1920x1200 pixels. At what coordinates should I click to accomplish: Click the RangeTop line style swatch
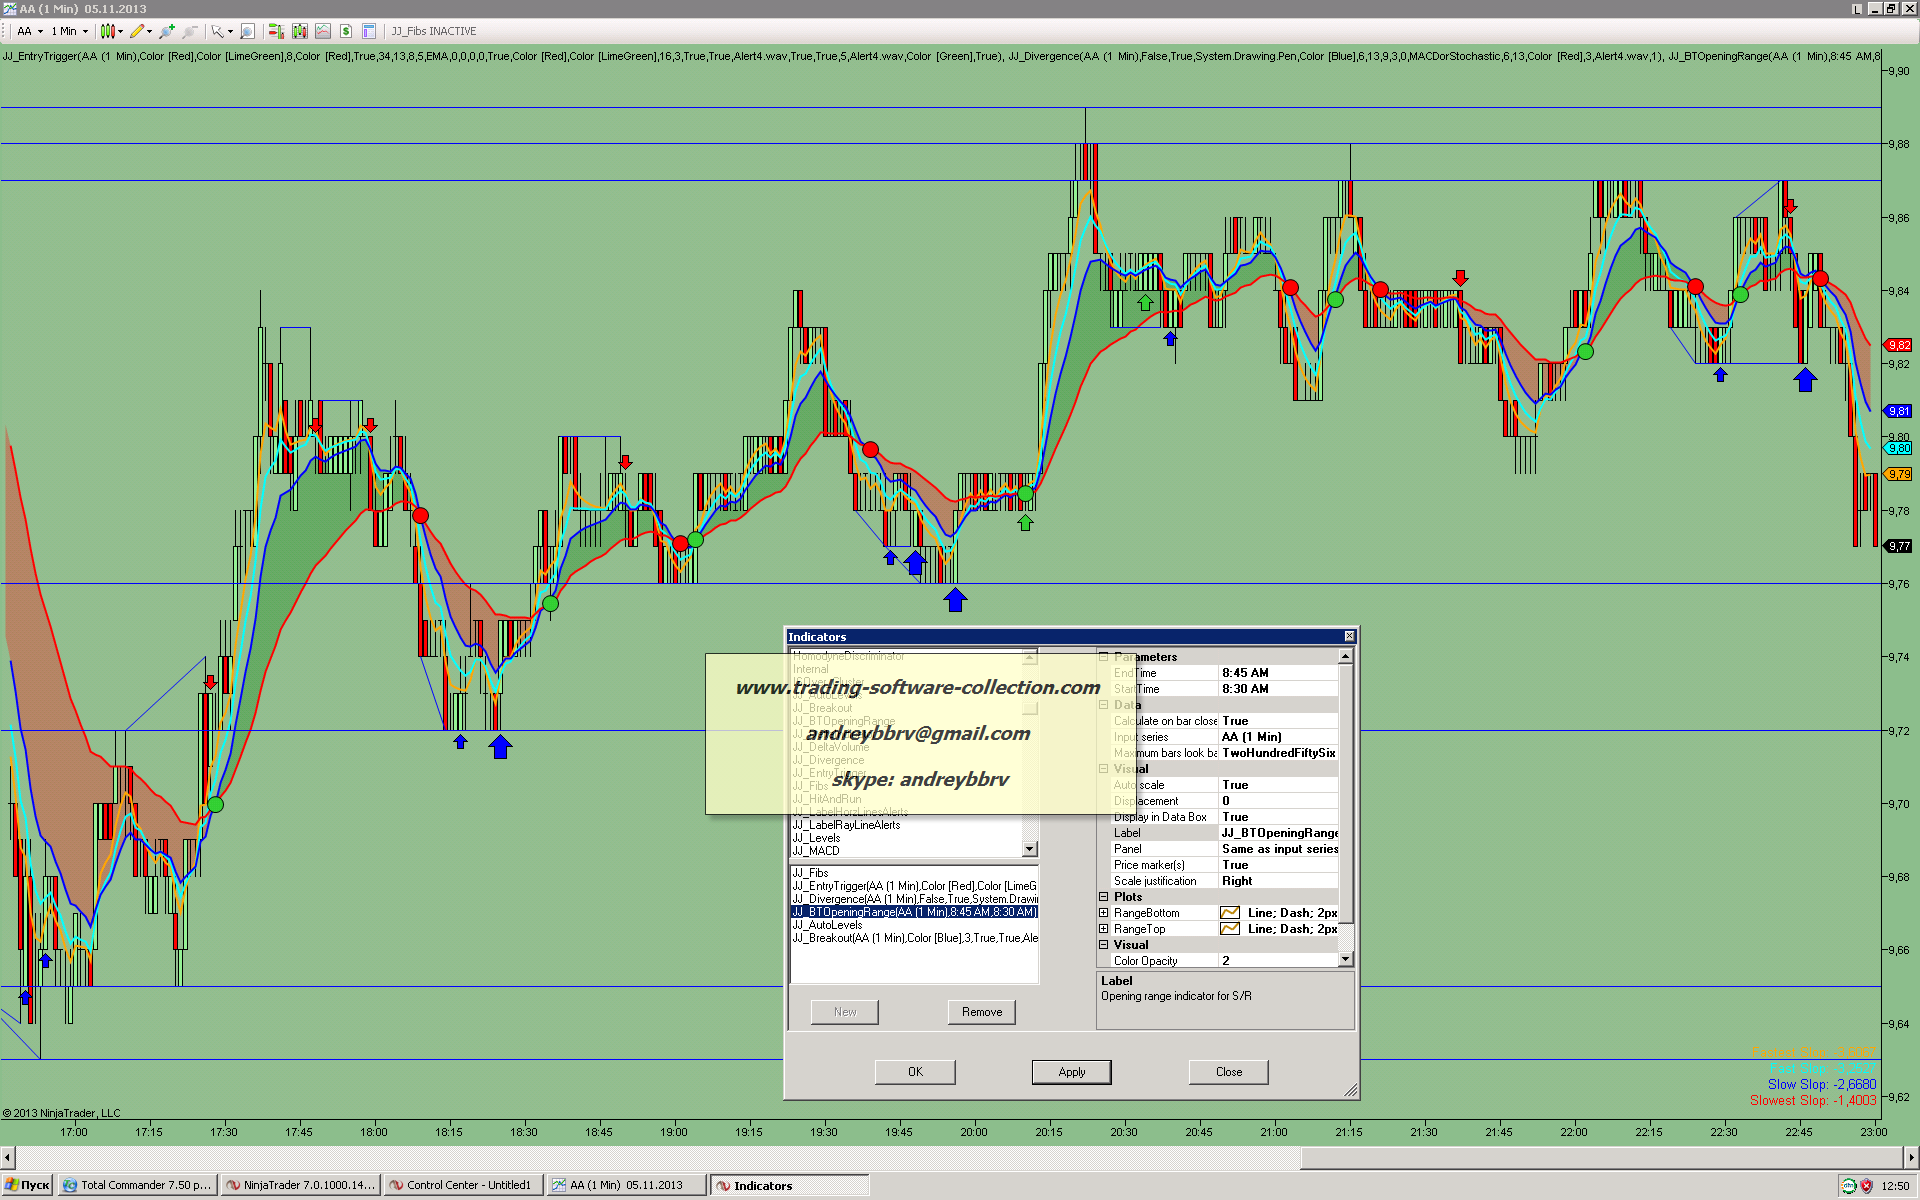point(1230,929)
